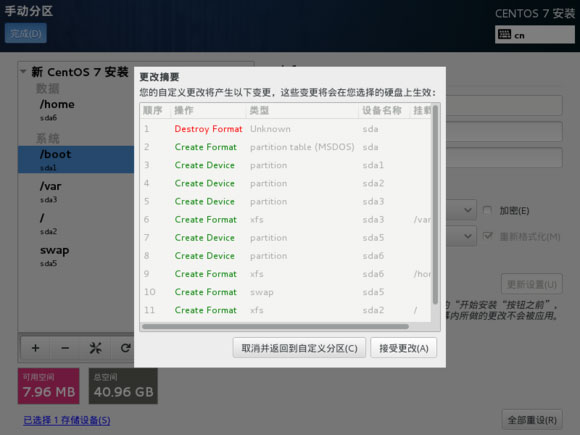
Task: Click the horizontal scrollbar of change summary
Action: click(x=276, y=327)
